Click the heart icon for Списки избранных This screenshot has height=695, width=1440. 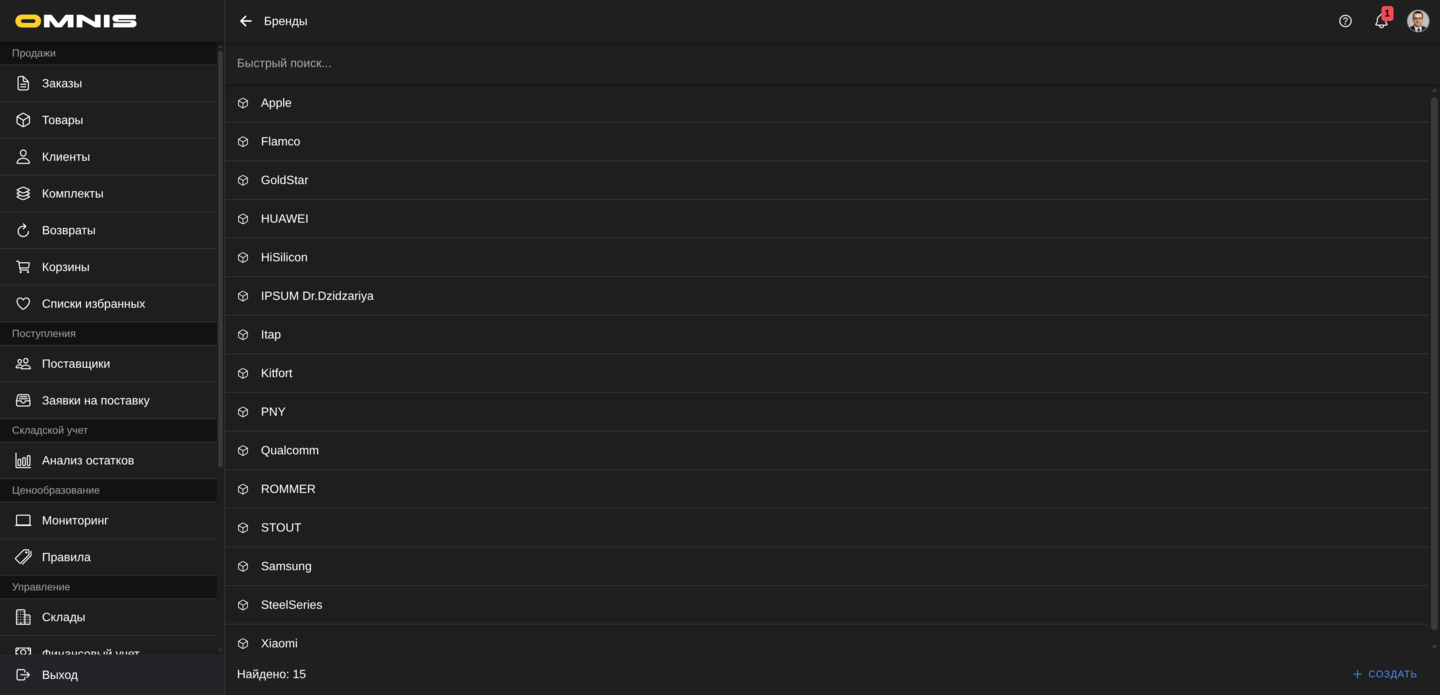[23, 304]
